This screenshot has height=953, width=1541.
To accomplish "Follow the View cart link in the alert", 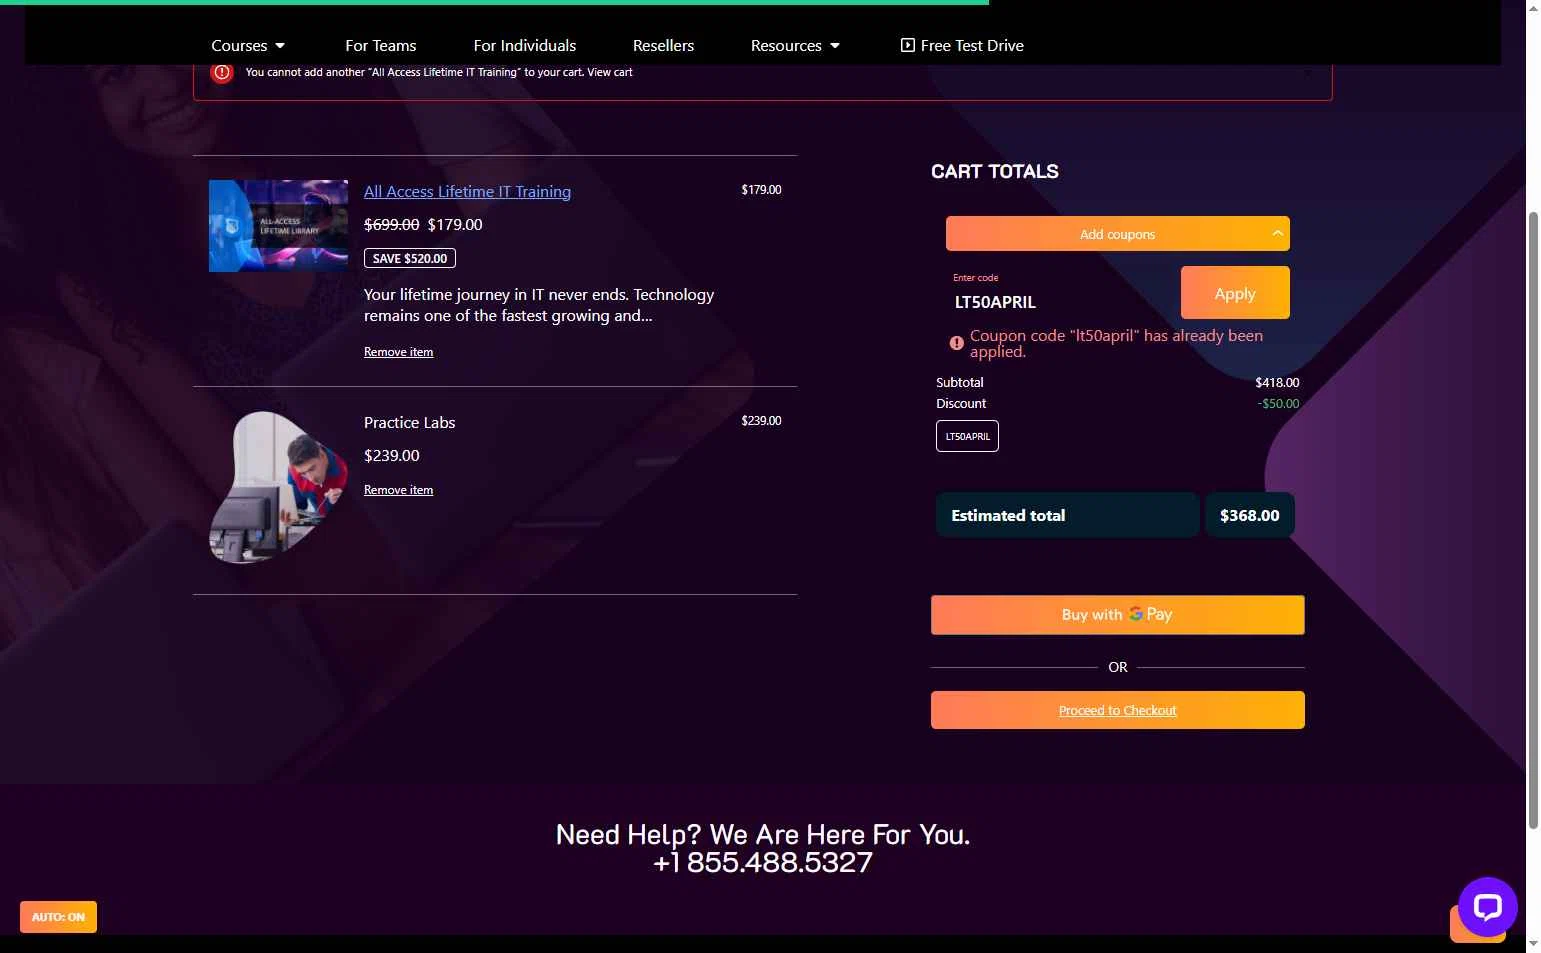I will [x=610, y=72].
